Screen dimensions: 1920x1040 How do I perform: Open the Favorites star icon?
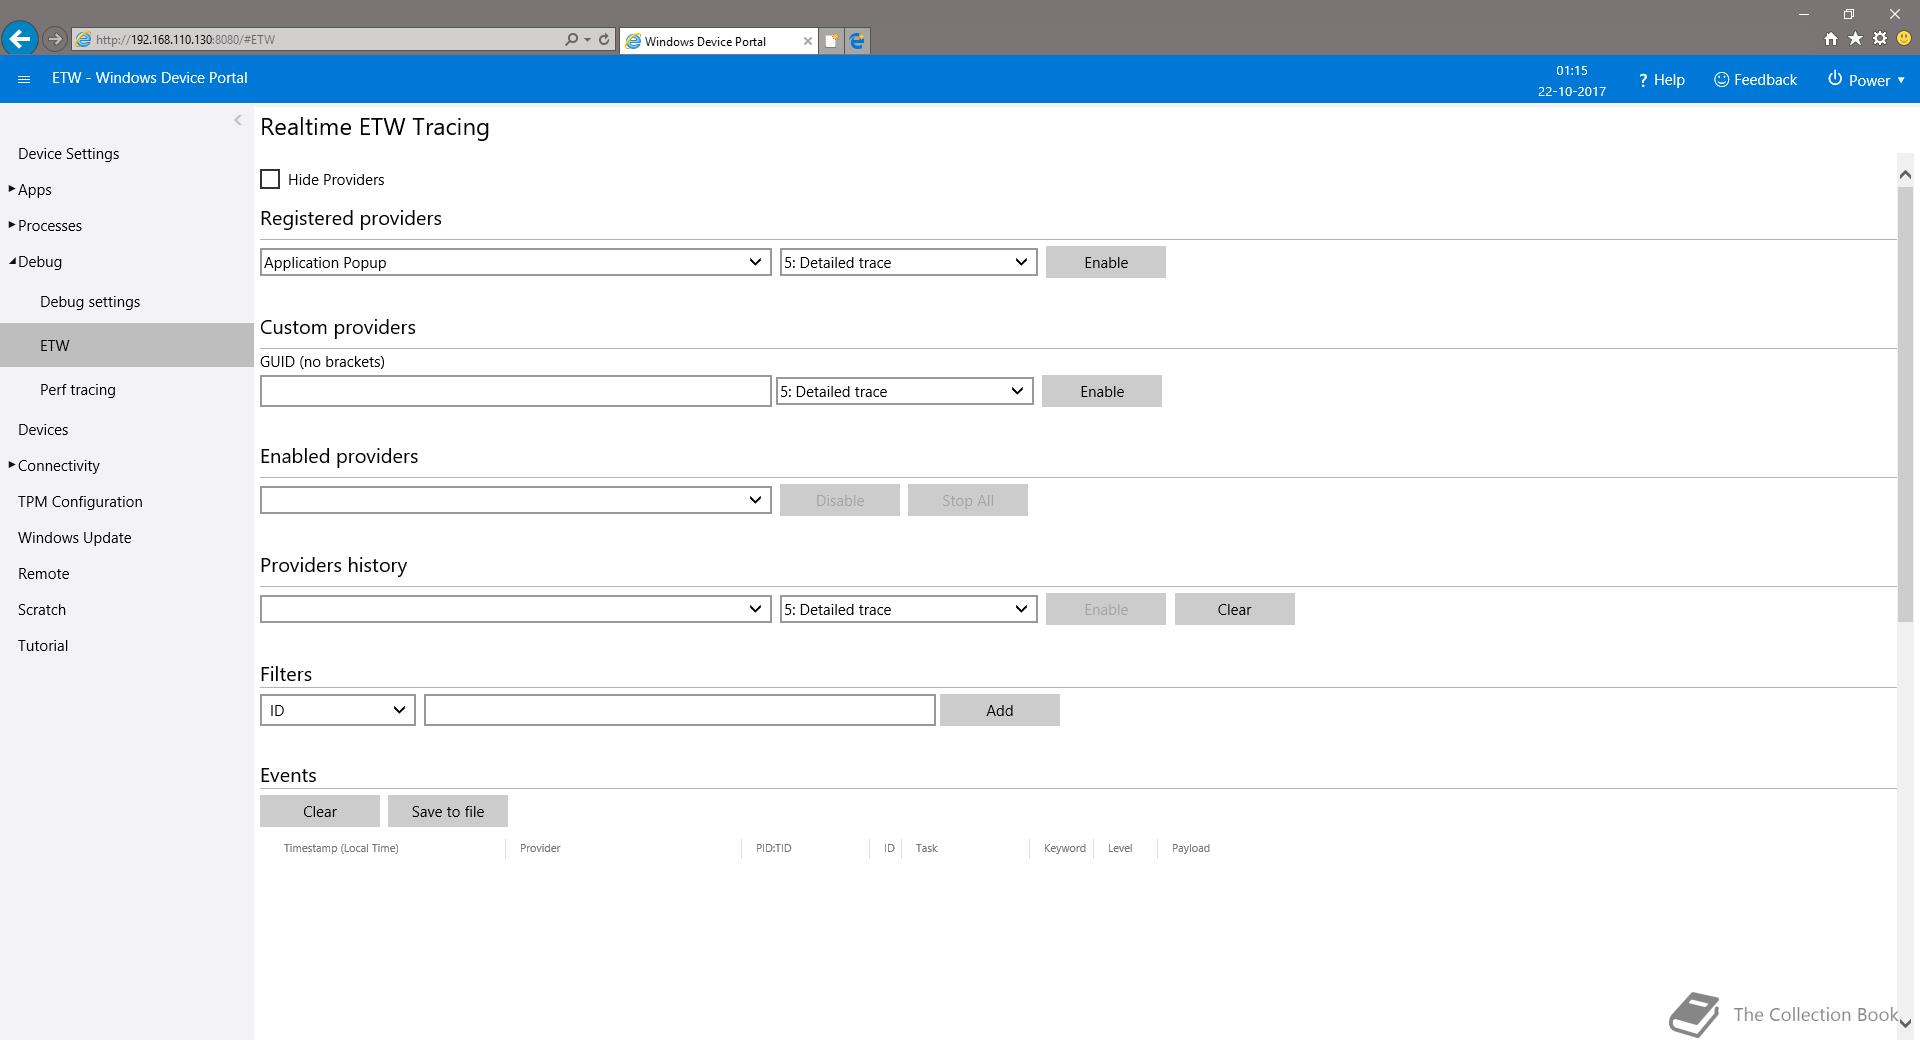1855,39
